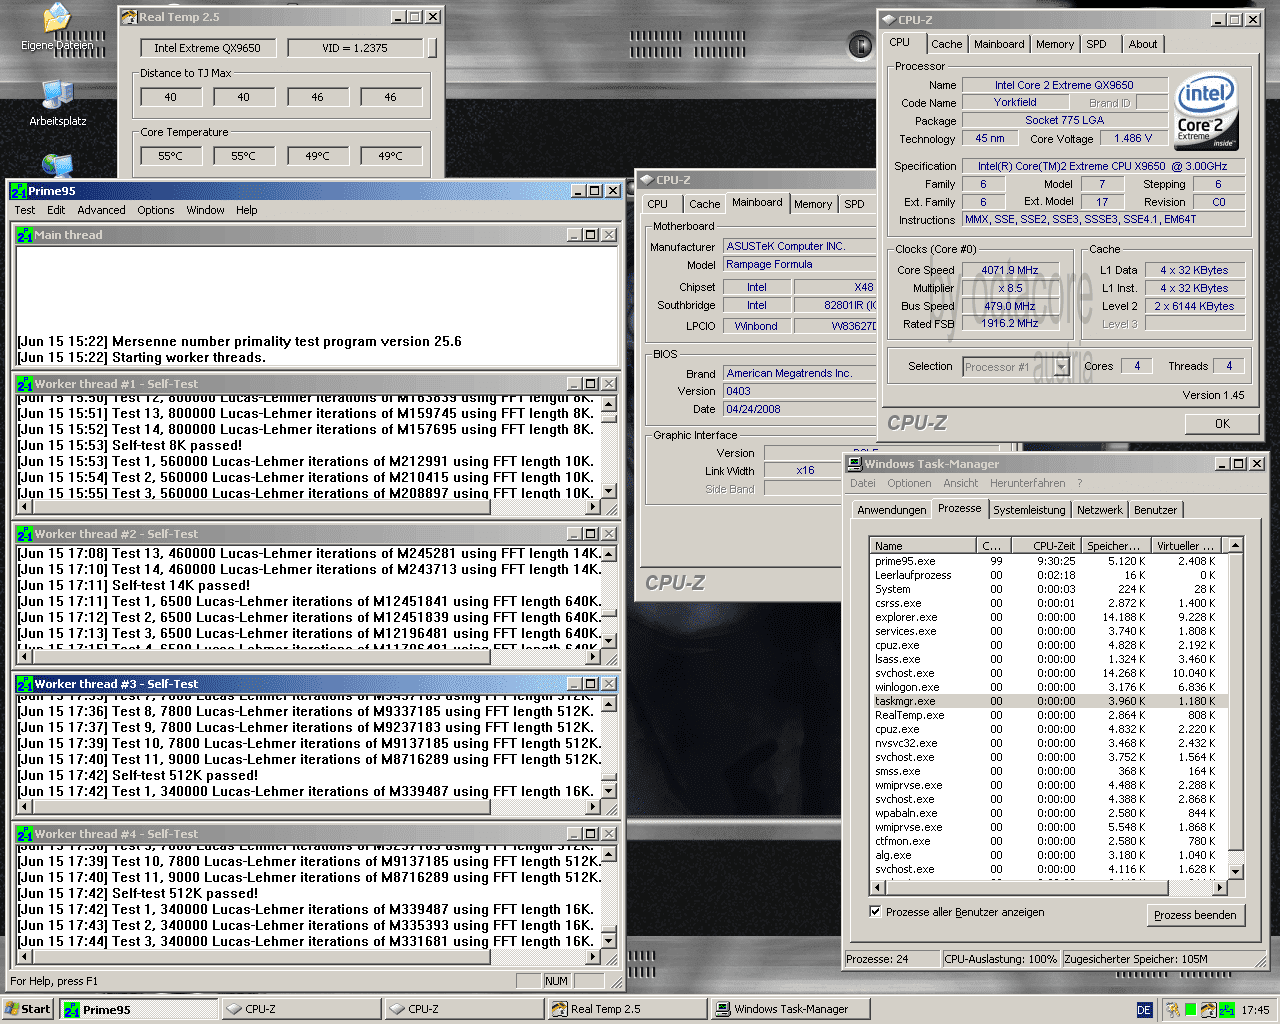
Task: Click Prime95 taskbar button
Action: 138,1010
